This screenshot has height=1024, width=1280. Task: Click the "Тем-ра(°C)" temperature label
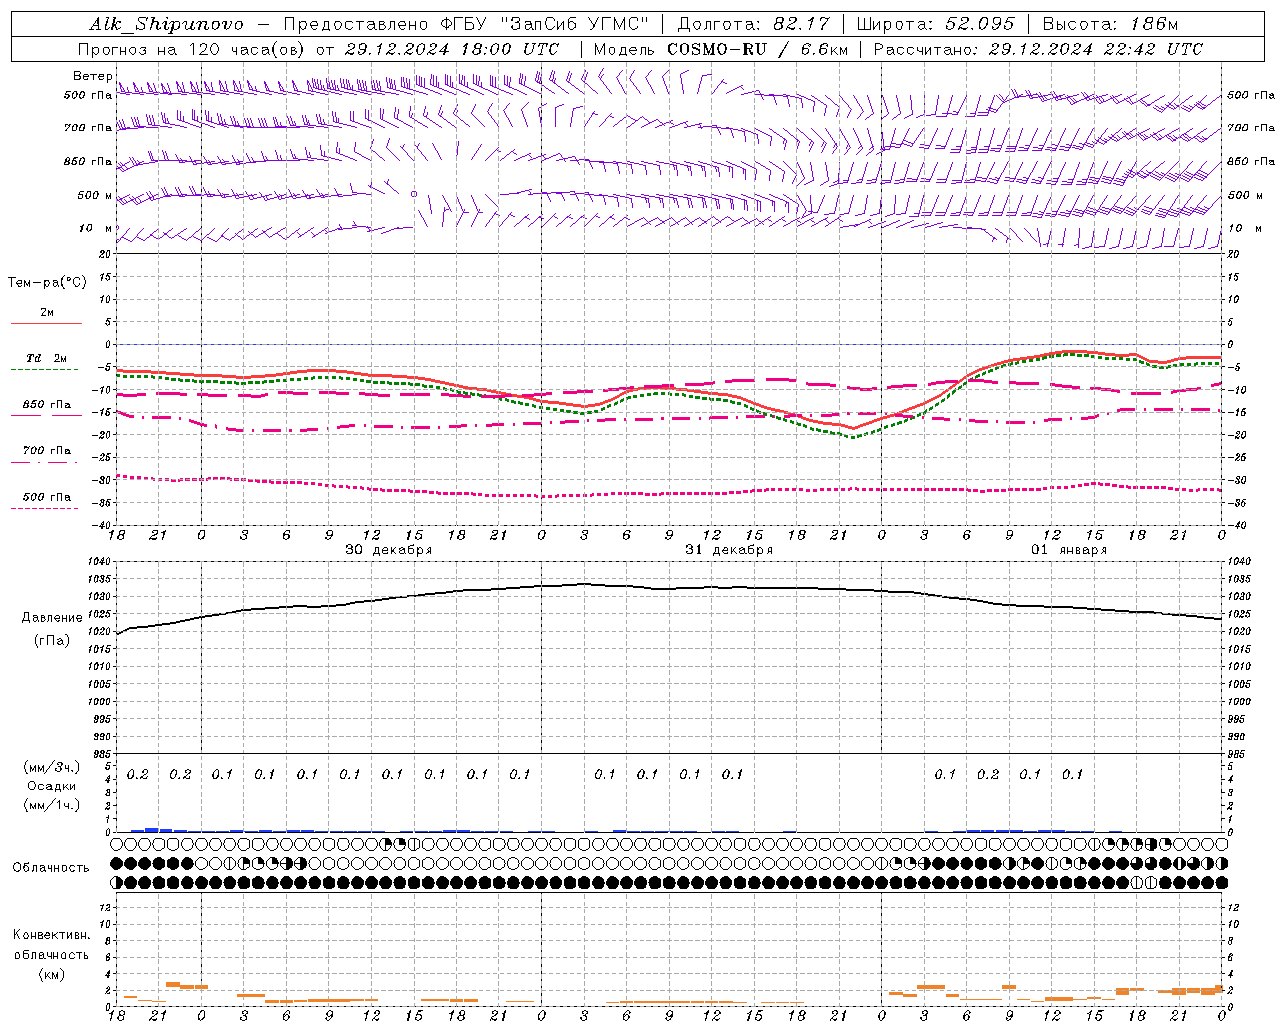click(47, 283)
